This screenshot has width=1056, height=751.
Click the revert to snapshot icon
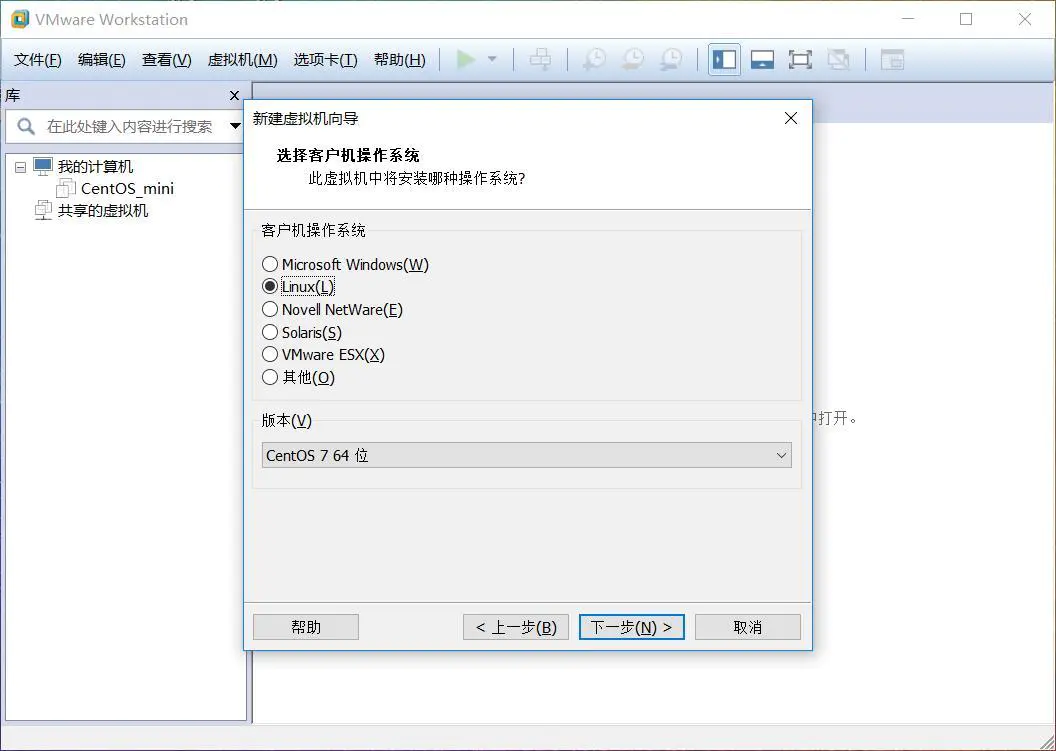click(632, 59)
